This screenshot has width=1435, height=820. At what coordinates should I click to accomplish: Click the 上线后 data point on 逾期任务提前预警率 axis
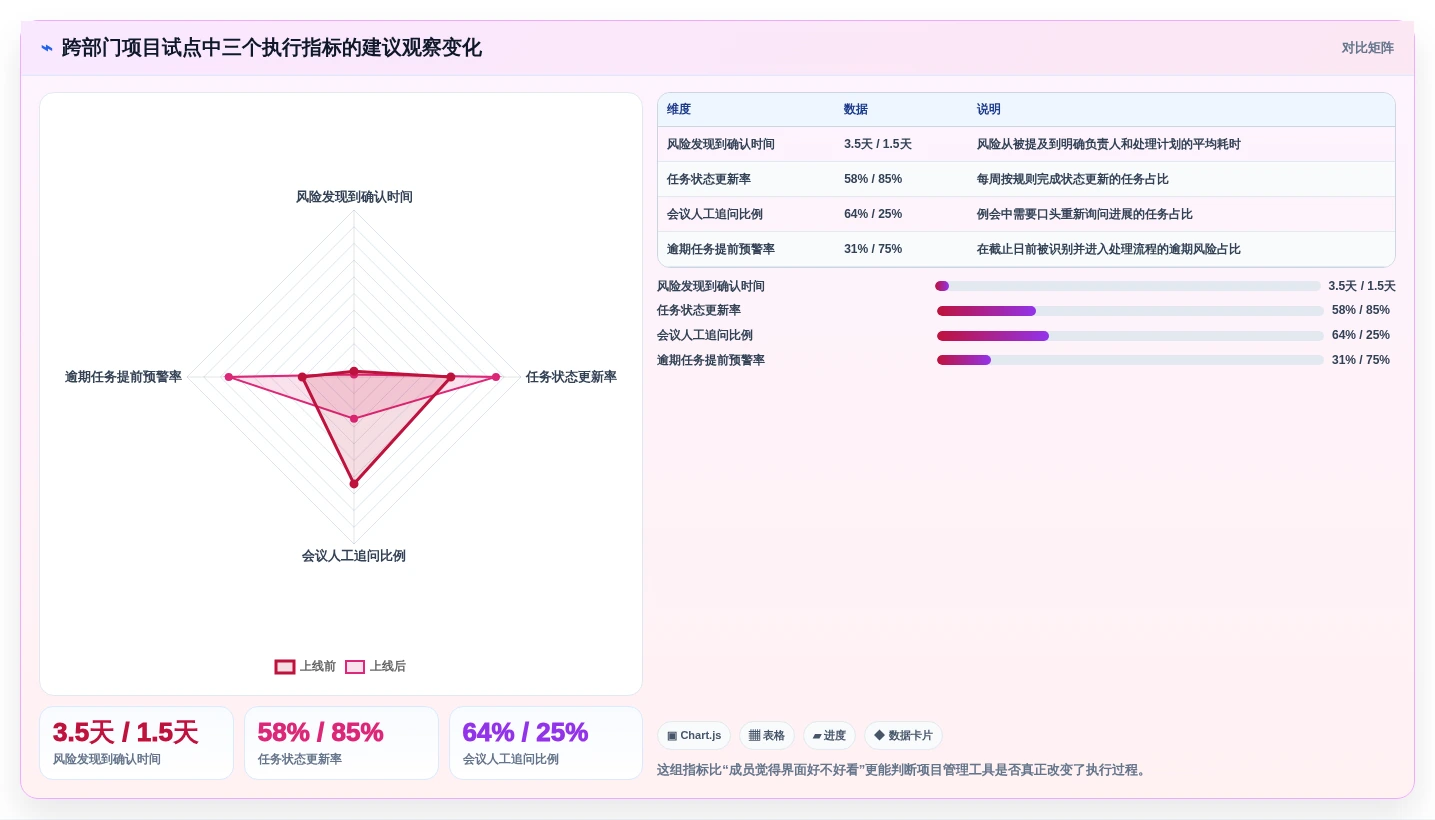229,377
